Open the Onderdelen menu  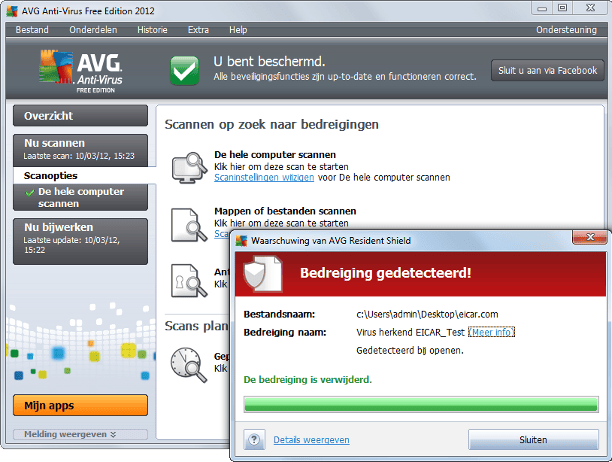pyautogui.click(x=93, y=30)
